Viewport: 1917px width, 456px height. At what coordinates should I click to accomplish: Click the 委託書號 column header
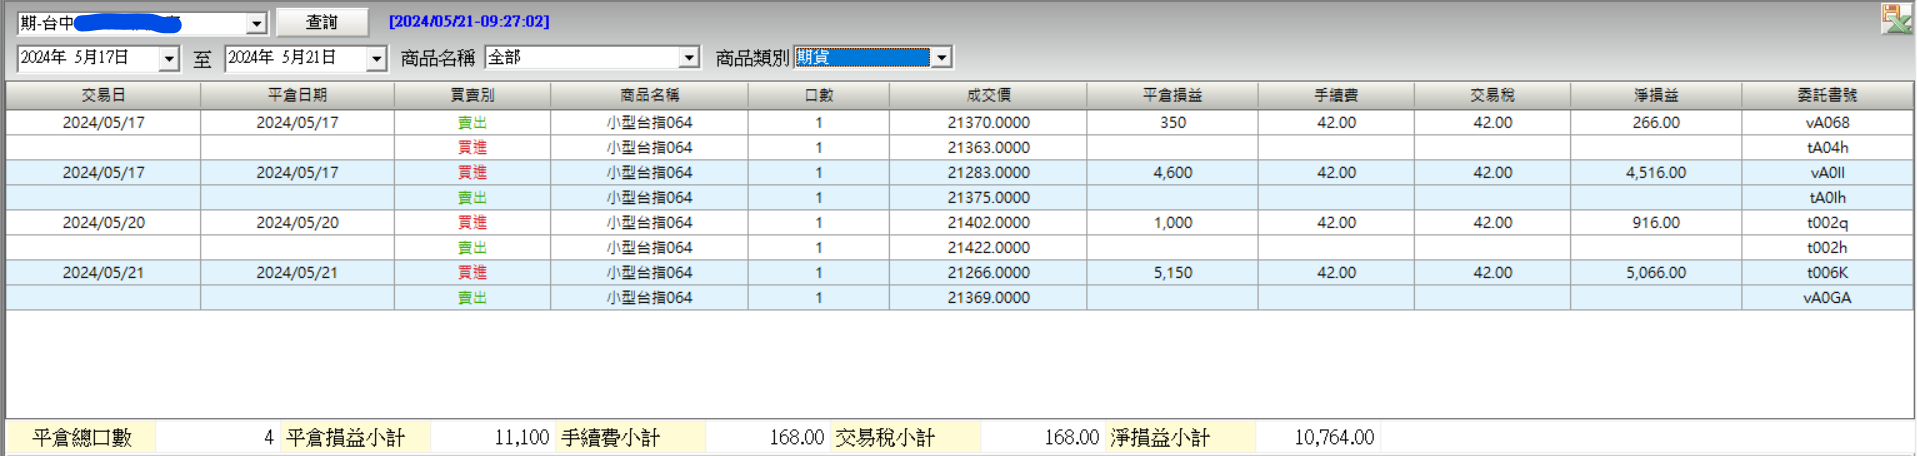(x=1827, y=95)
